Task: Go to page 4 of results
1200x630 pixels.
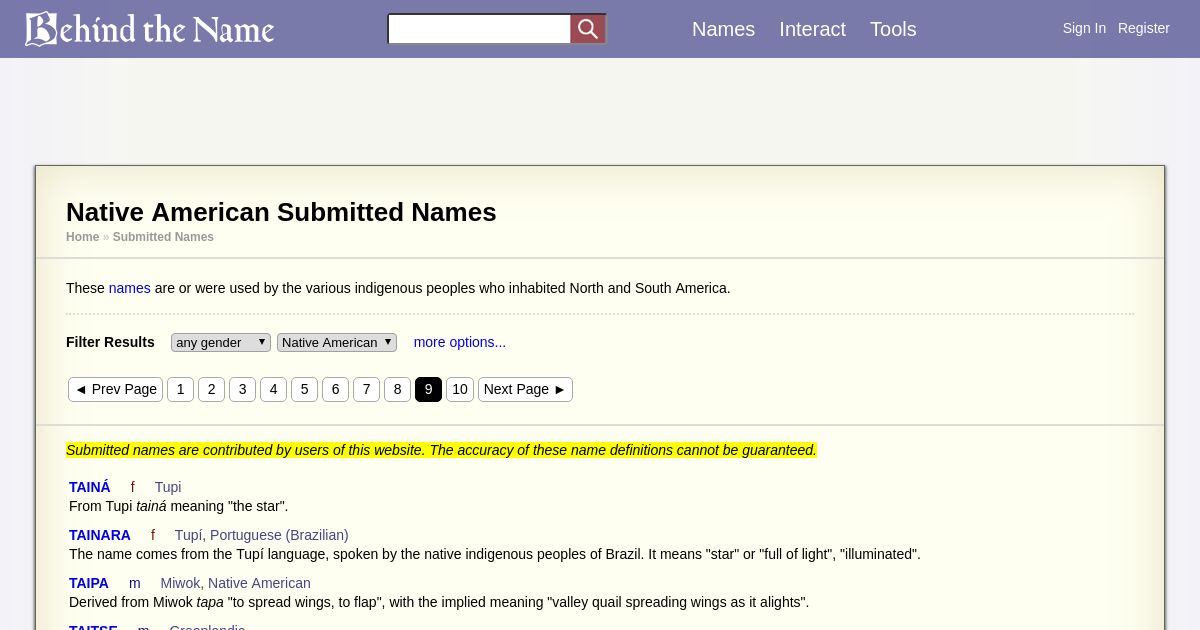Action: pos(273,389)
